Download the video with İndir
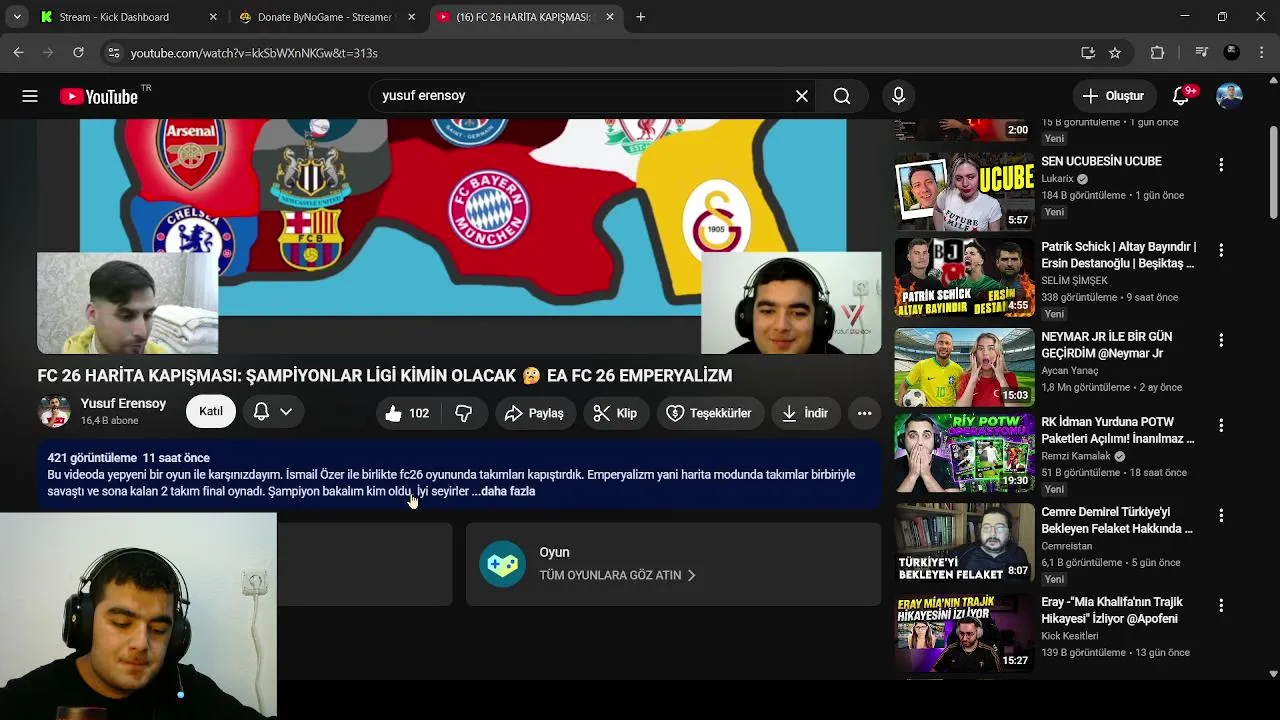This screenshot has height=720, width=1280. [x=805, y=413]
